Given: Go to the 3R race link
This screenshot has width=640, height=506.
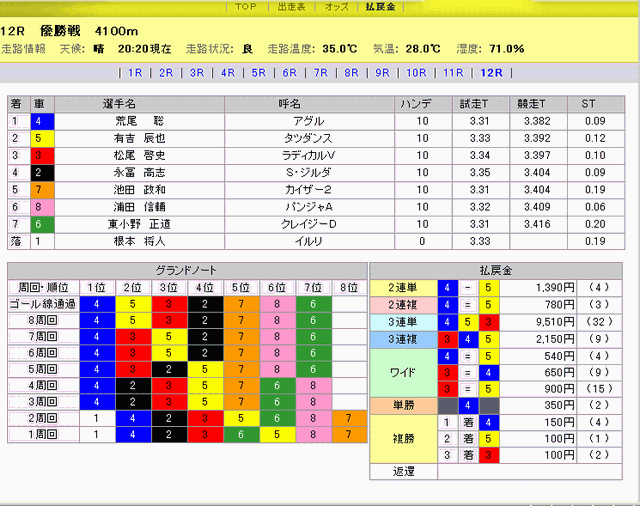Looking at the screenshot, I should pos(197,73).
